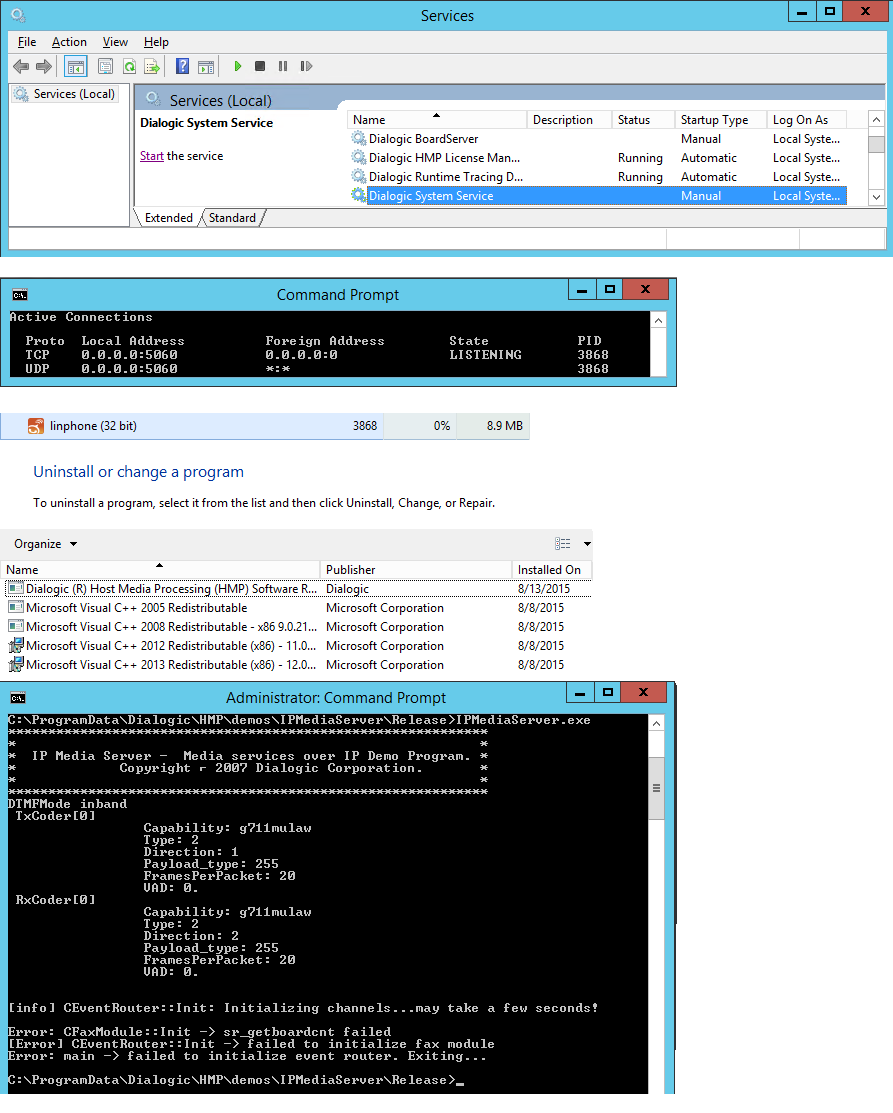Select Microsoft Visual C++ 2012 Redistributable

pos(298,647)
